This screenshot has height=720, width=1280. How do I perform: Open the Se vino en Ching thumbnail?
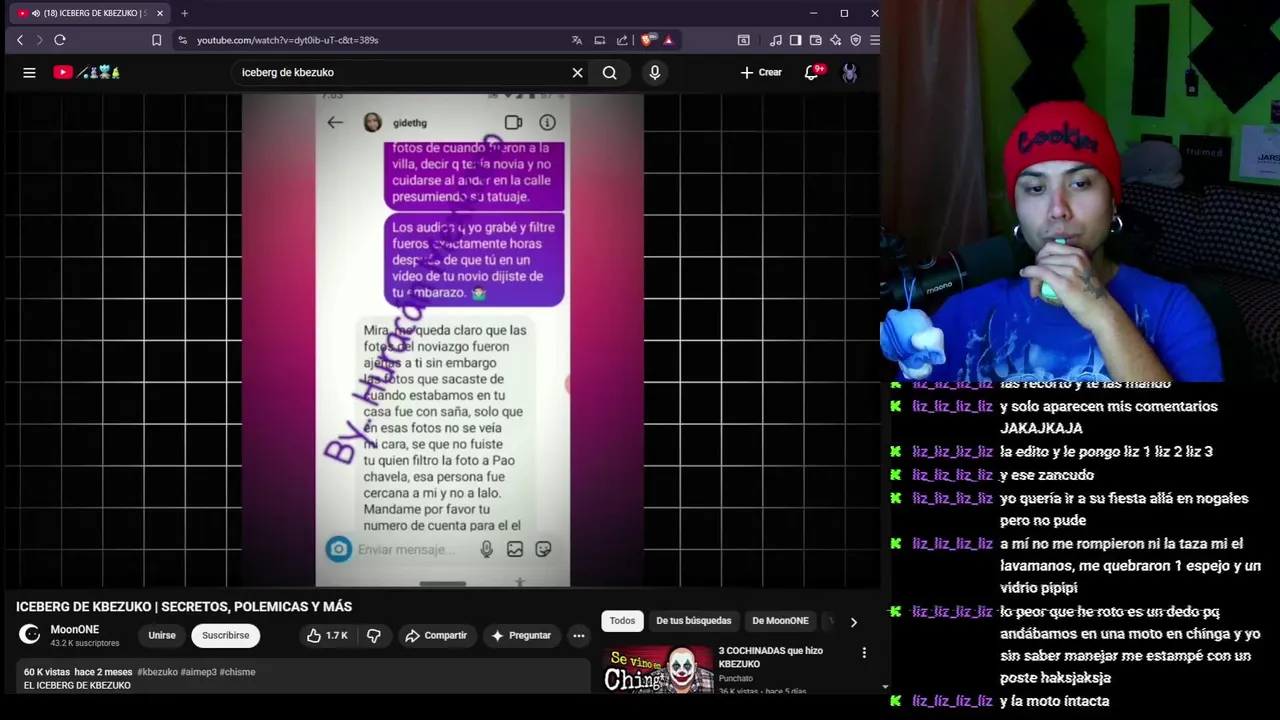pos(656,668)
